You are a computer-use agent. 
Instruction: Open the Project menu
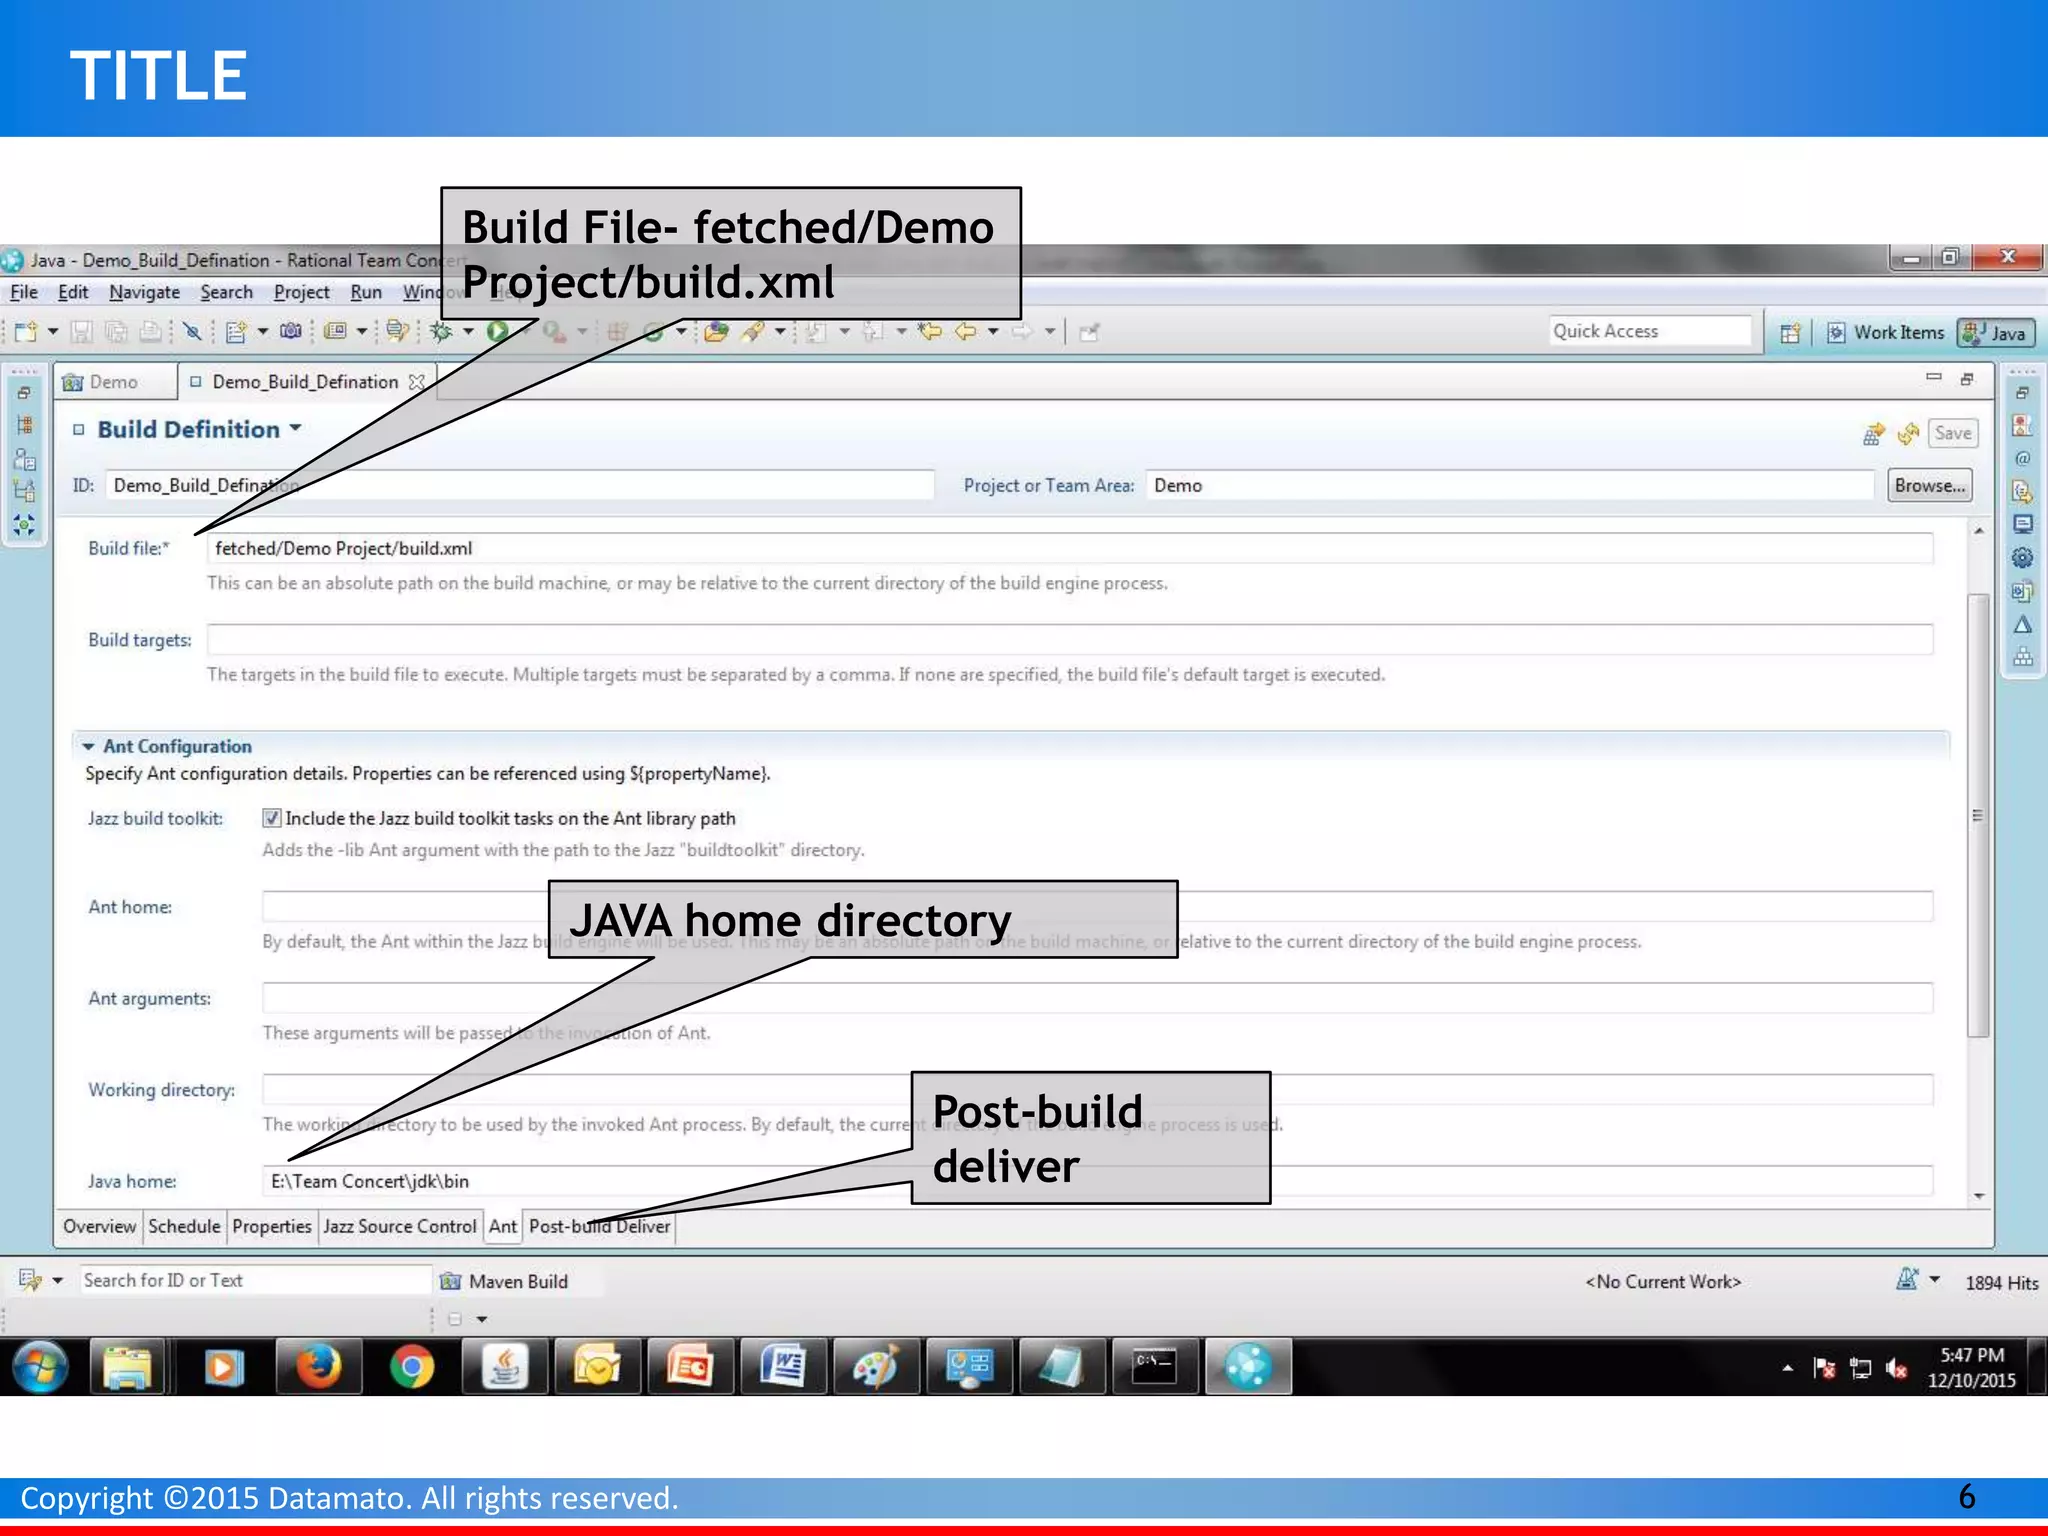[302, 292]
